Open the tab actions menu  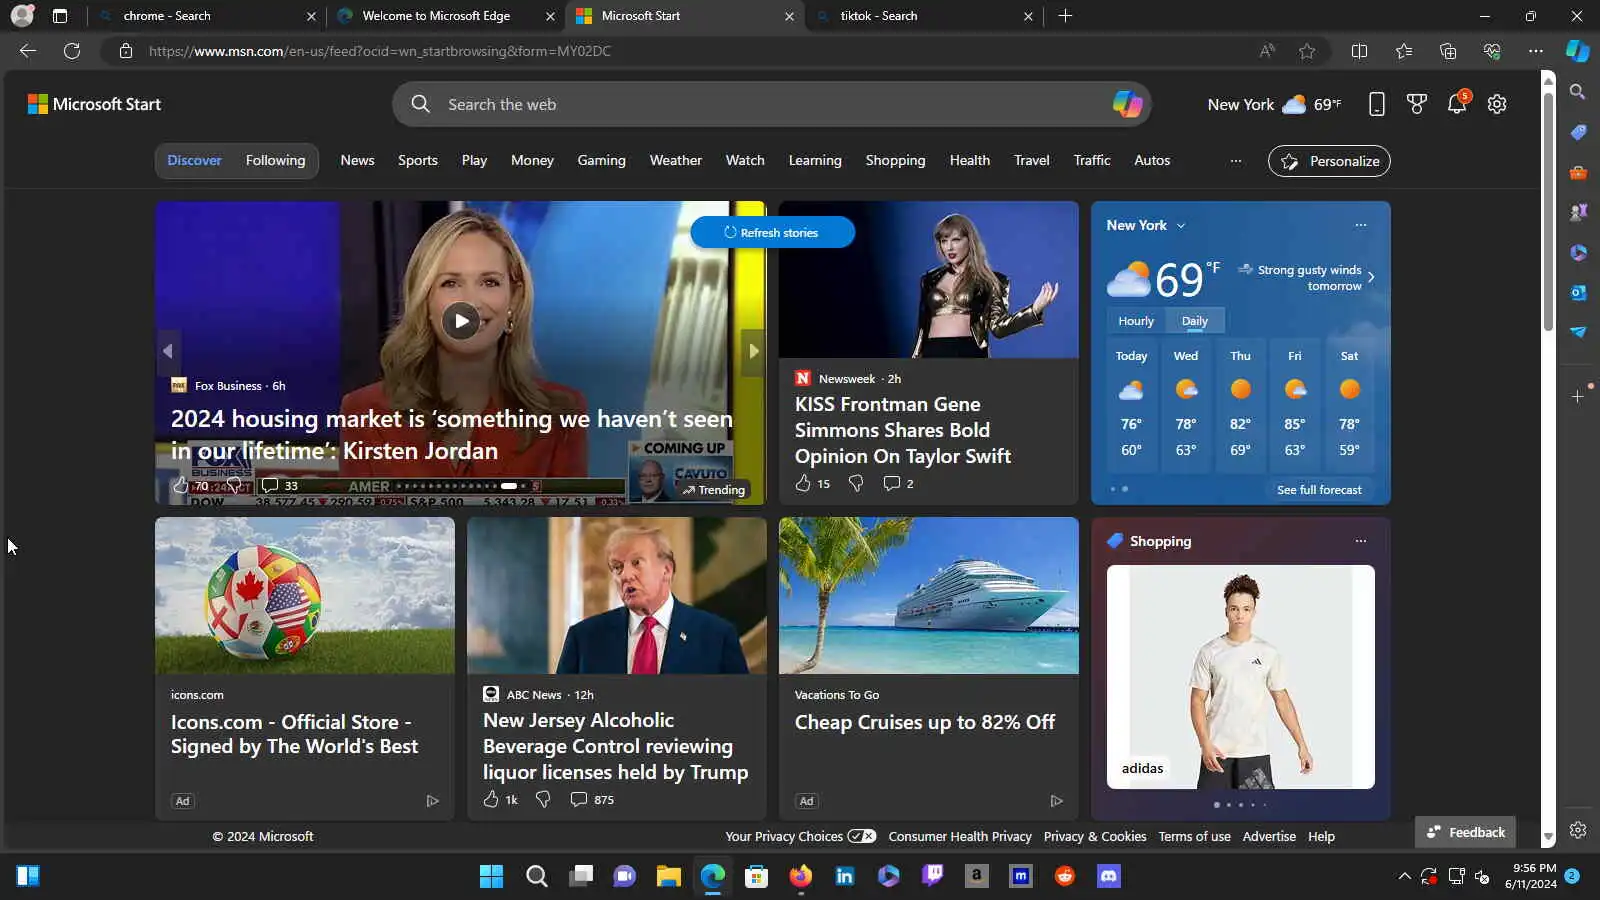pos(60,16)
